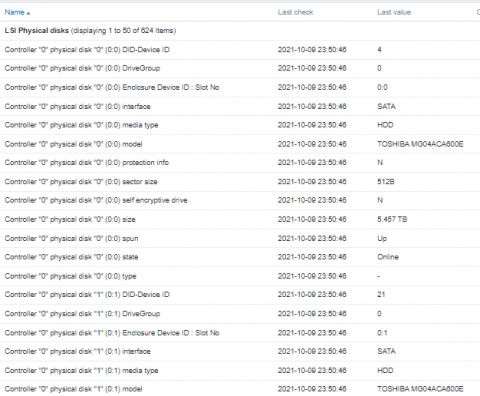The image size is (480, 396).
Task: Select disk "0" (0:0) Enclosure Device ID item
Action: pos(112,87)
